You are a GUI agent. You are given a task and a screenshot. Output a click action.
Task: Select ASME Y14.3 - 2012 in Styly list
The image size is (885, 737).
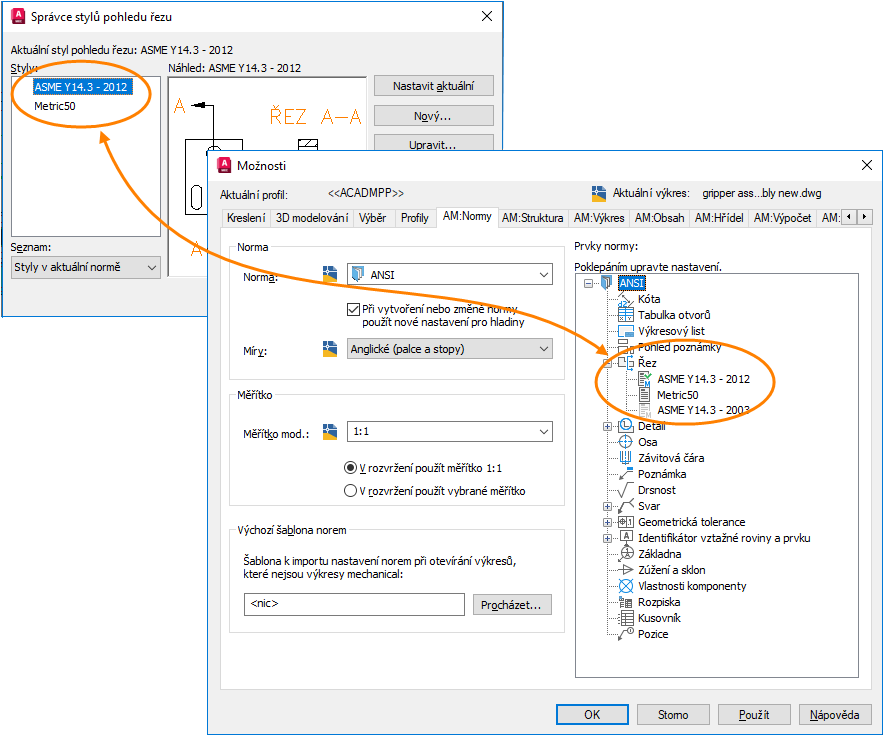pos(81,87)
